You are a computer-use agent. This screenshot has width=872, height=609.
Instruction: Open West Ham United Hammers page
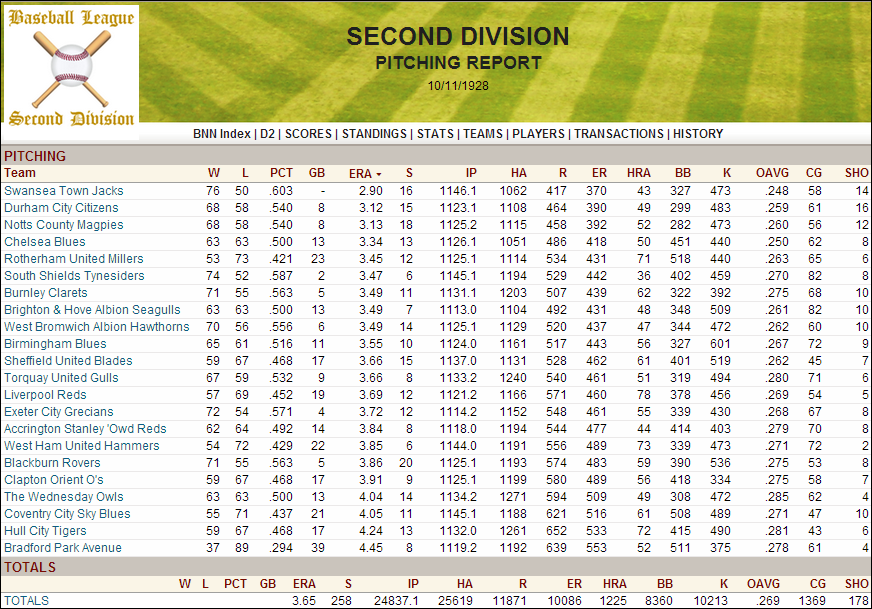[82, 446]
